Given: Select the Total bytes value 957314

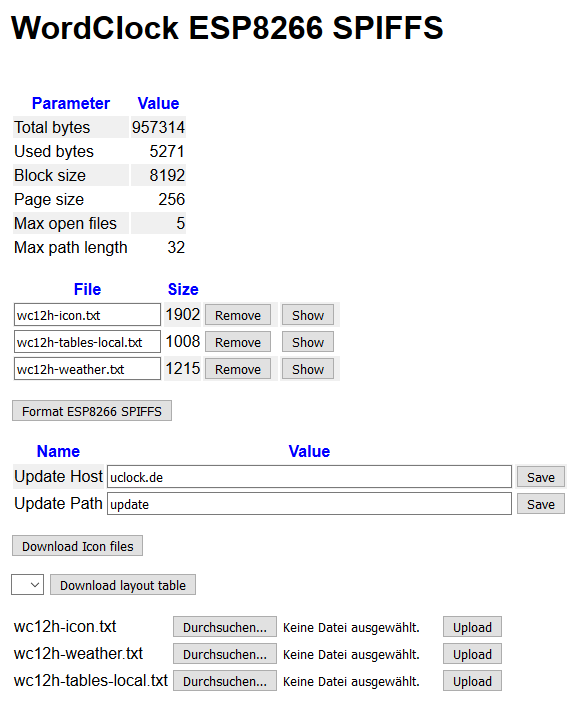Looking at the screenshot, I should click(158, 127).
